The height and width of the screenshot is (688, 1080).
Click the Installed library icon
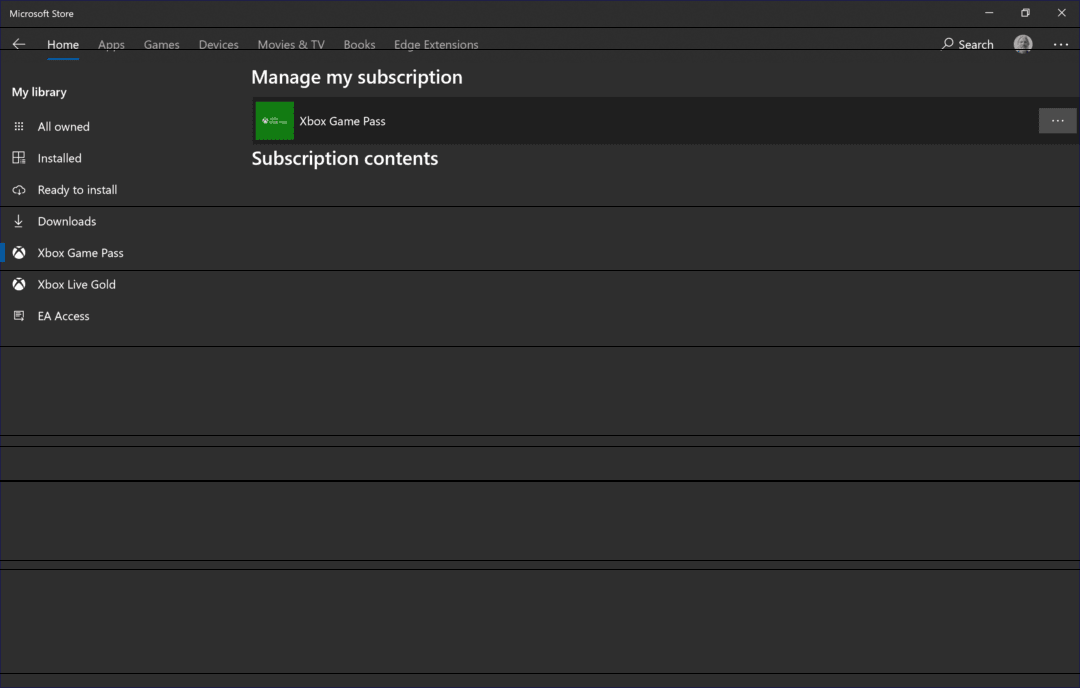pos(18,157)
